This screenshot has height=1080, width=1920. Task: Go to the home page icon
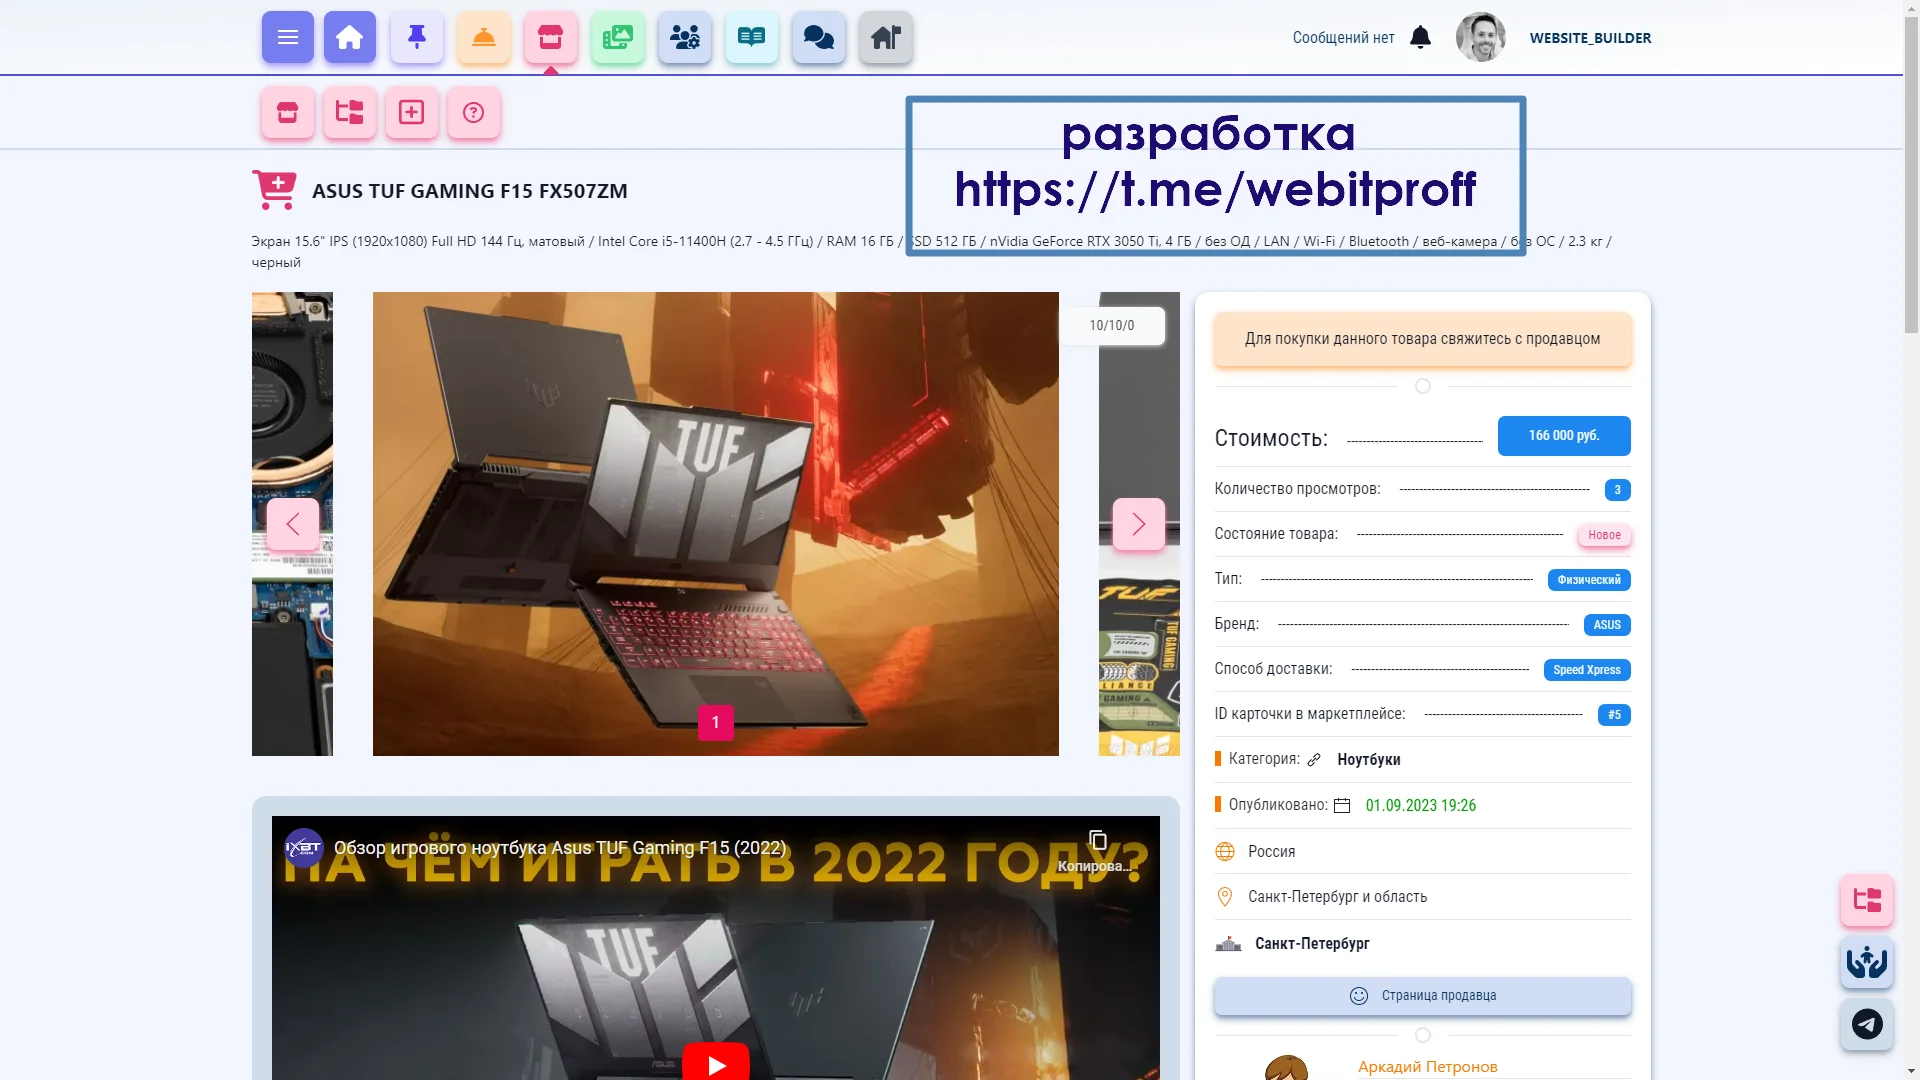[349, 38]
